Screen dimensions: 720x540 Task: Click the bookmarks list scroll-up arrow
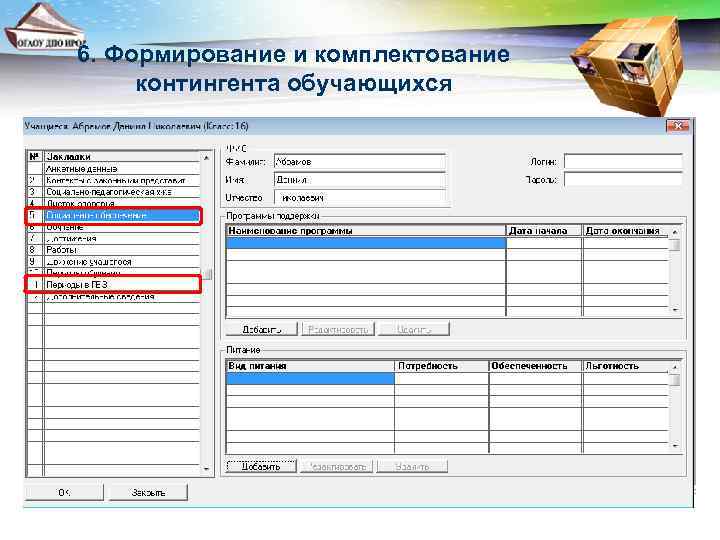point(207,158)
